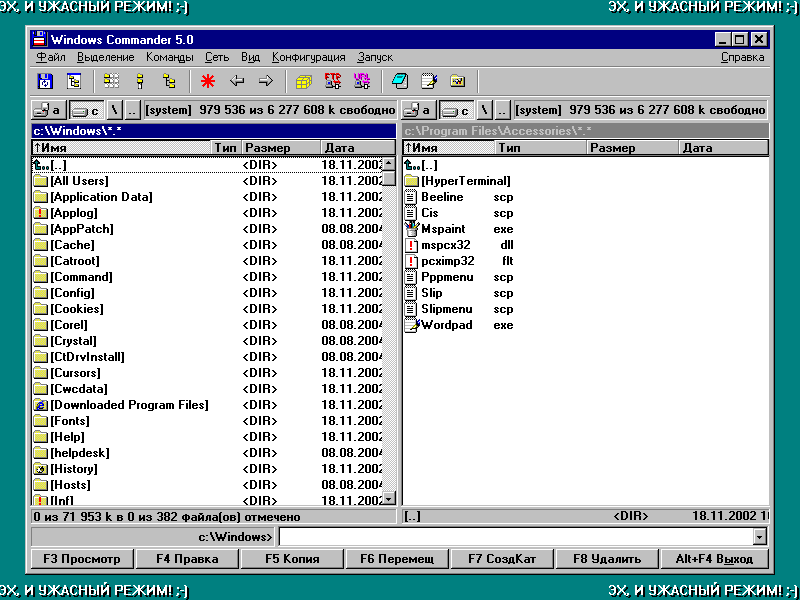This screenshot has width=800, height=600.
Task: Select the [Cursors] folder row
Action: click(x=207, y=373)
